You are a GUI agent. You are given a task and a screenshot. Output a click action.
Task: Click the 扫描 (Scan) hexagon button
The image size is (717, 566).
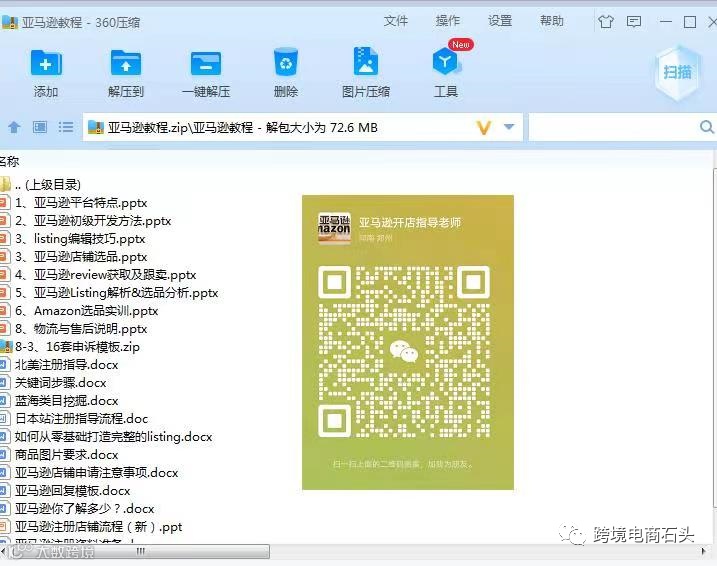pyautogui.click(x=678, y=72)
